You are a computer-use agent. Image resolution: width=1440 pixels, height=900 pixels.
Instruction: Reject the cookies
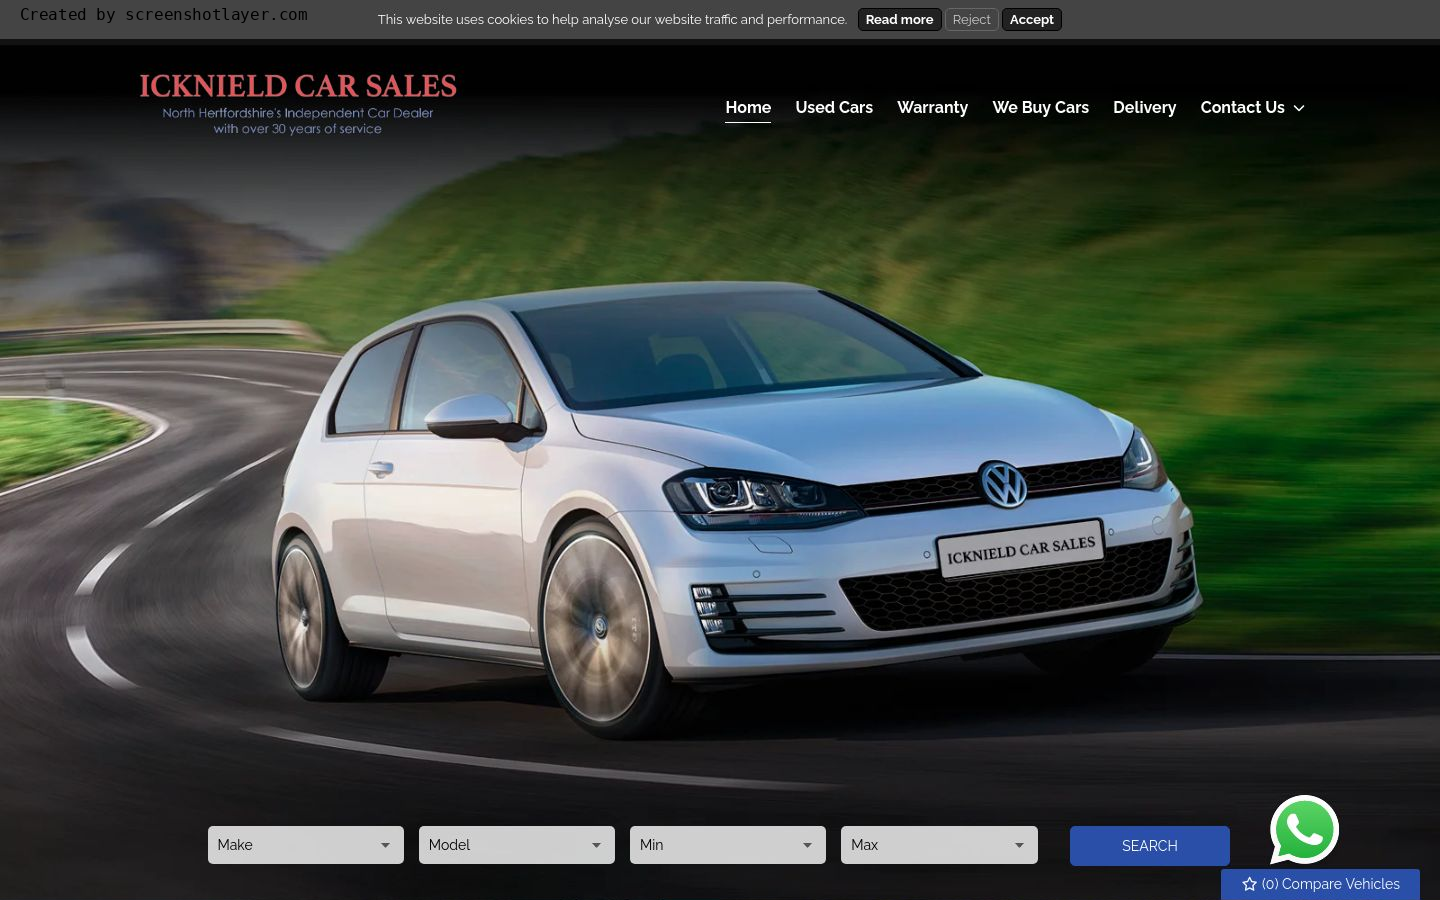point(971,19)
